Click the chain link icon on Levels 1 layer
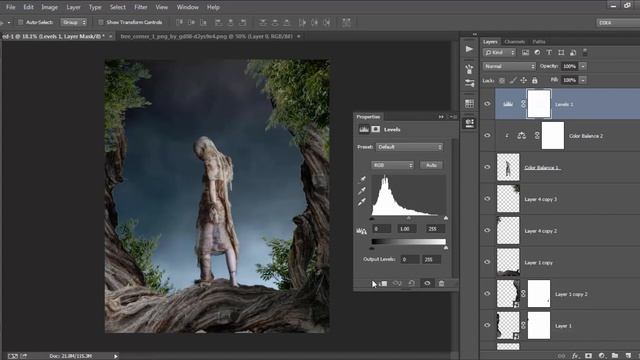Viewport: 640px width, 360px height. [x=523, y=104]
